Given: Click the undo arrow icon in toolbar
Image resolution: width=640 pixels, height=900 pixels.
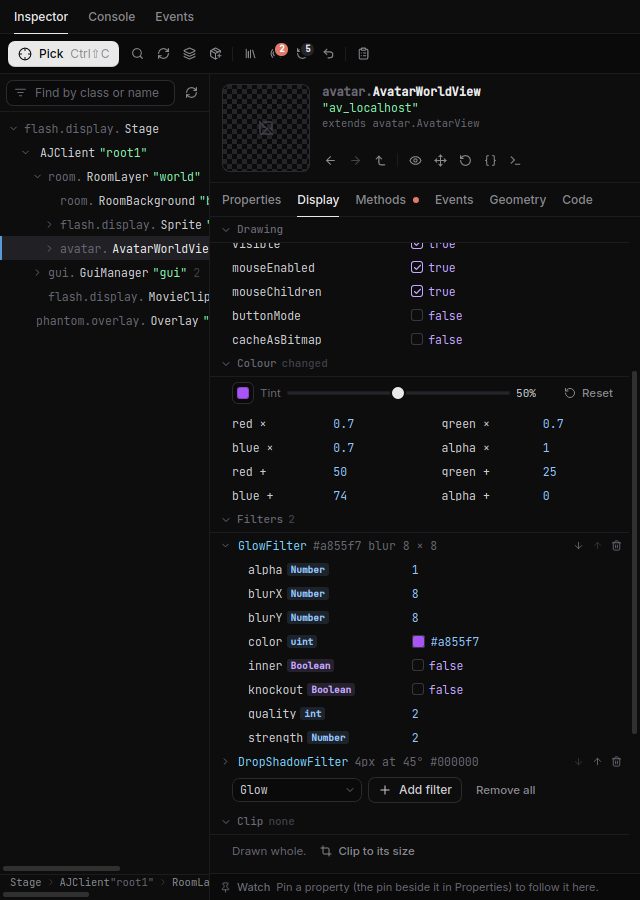Looking at the screenshot, I should [x=328, y=54].
